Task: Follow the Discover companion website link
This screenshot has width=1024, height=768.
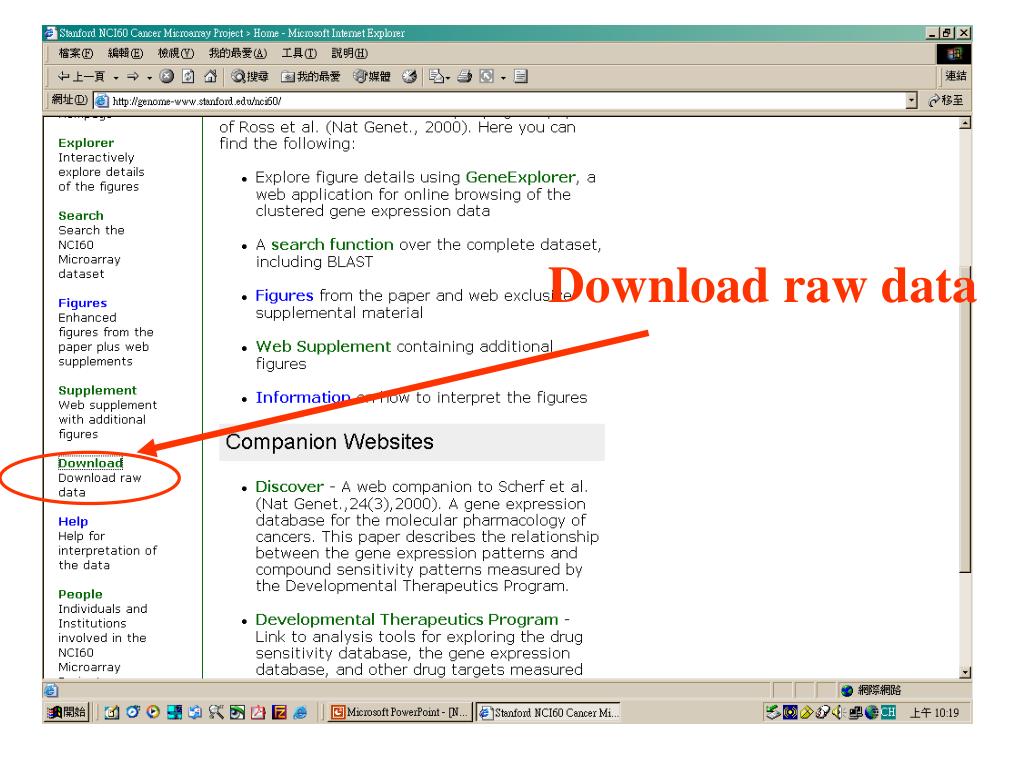Action: (x=289, y=487)
